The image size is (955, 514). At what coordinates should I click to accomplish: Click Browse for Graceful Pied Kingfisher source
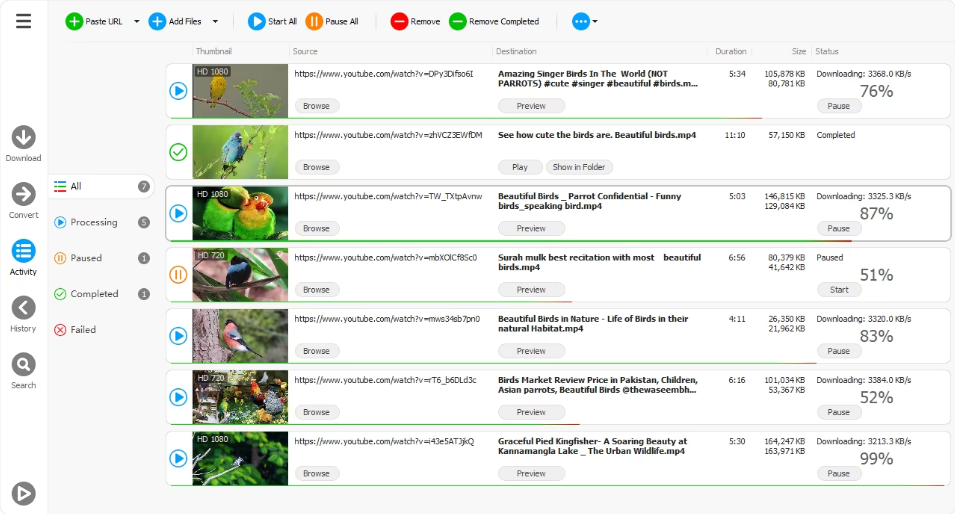point(317,473)
